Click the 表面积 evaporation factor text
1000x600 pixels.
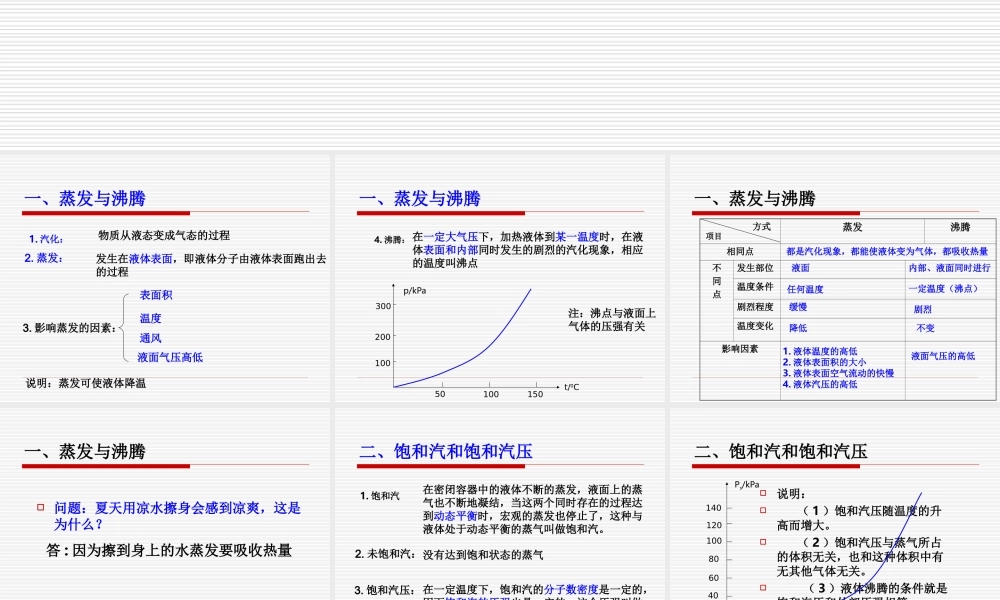(x=154, y=294)
